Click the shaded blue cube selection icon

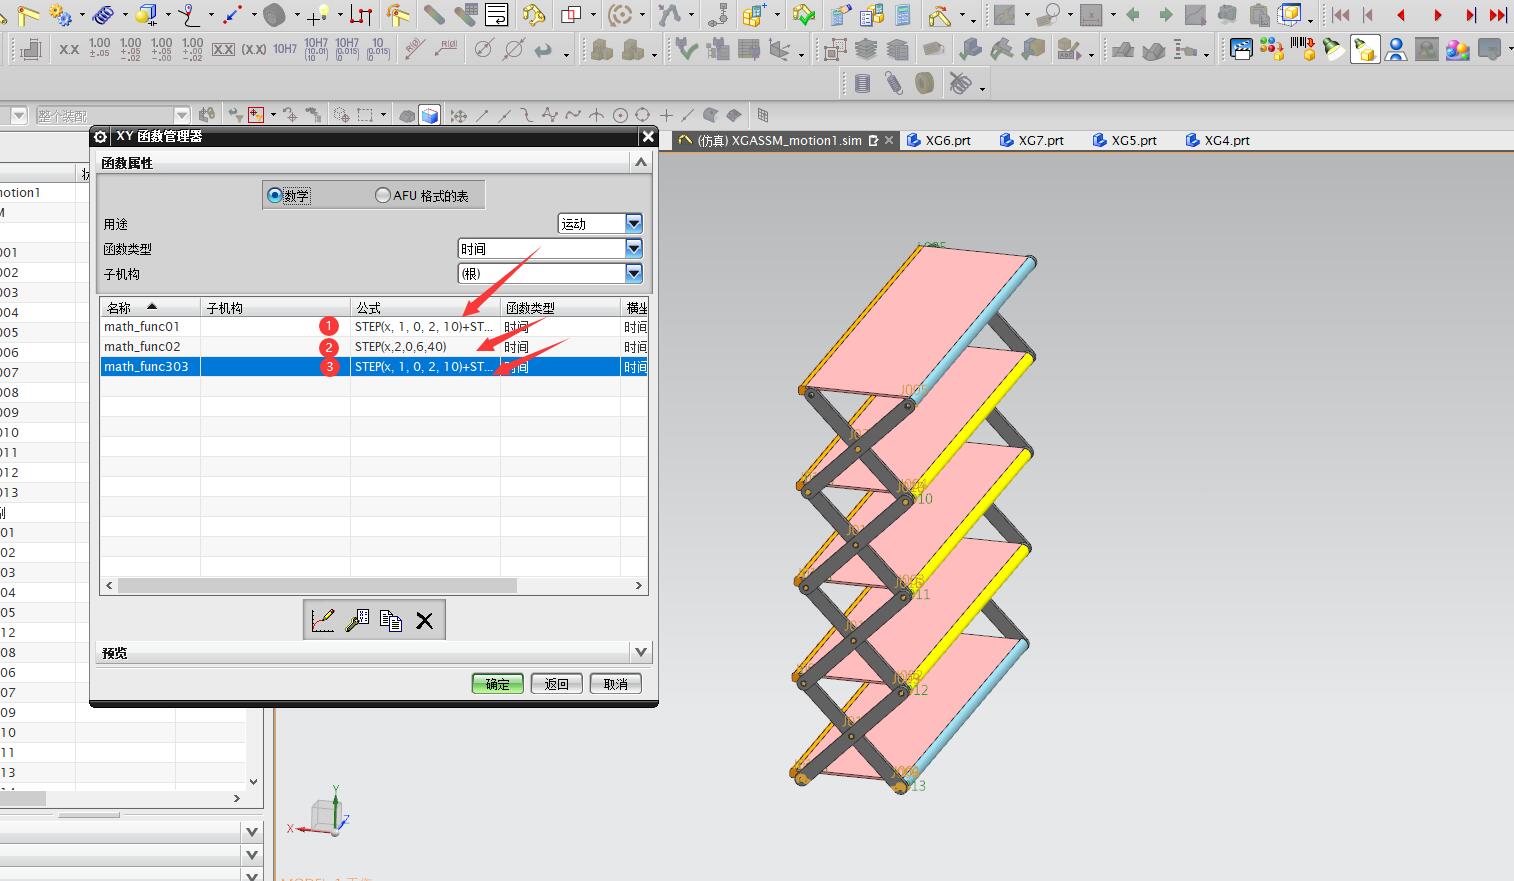click(x=430, y=115)
